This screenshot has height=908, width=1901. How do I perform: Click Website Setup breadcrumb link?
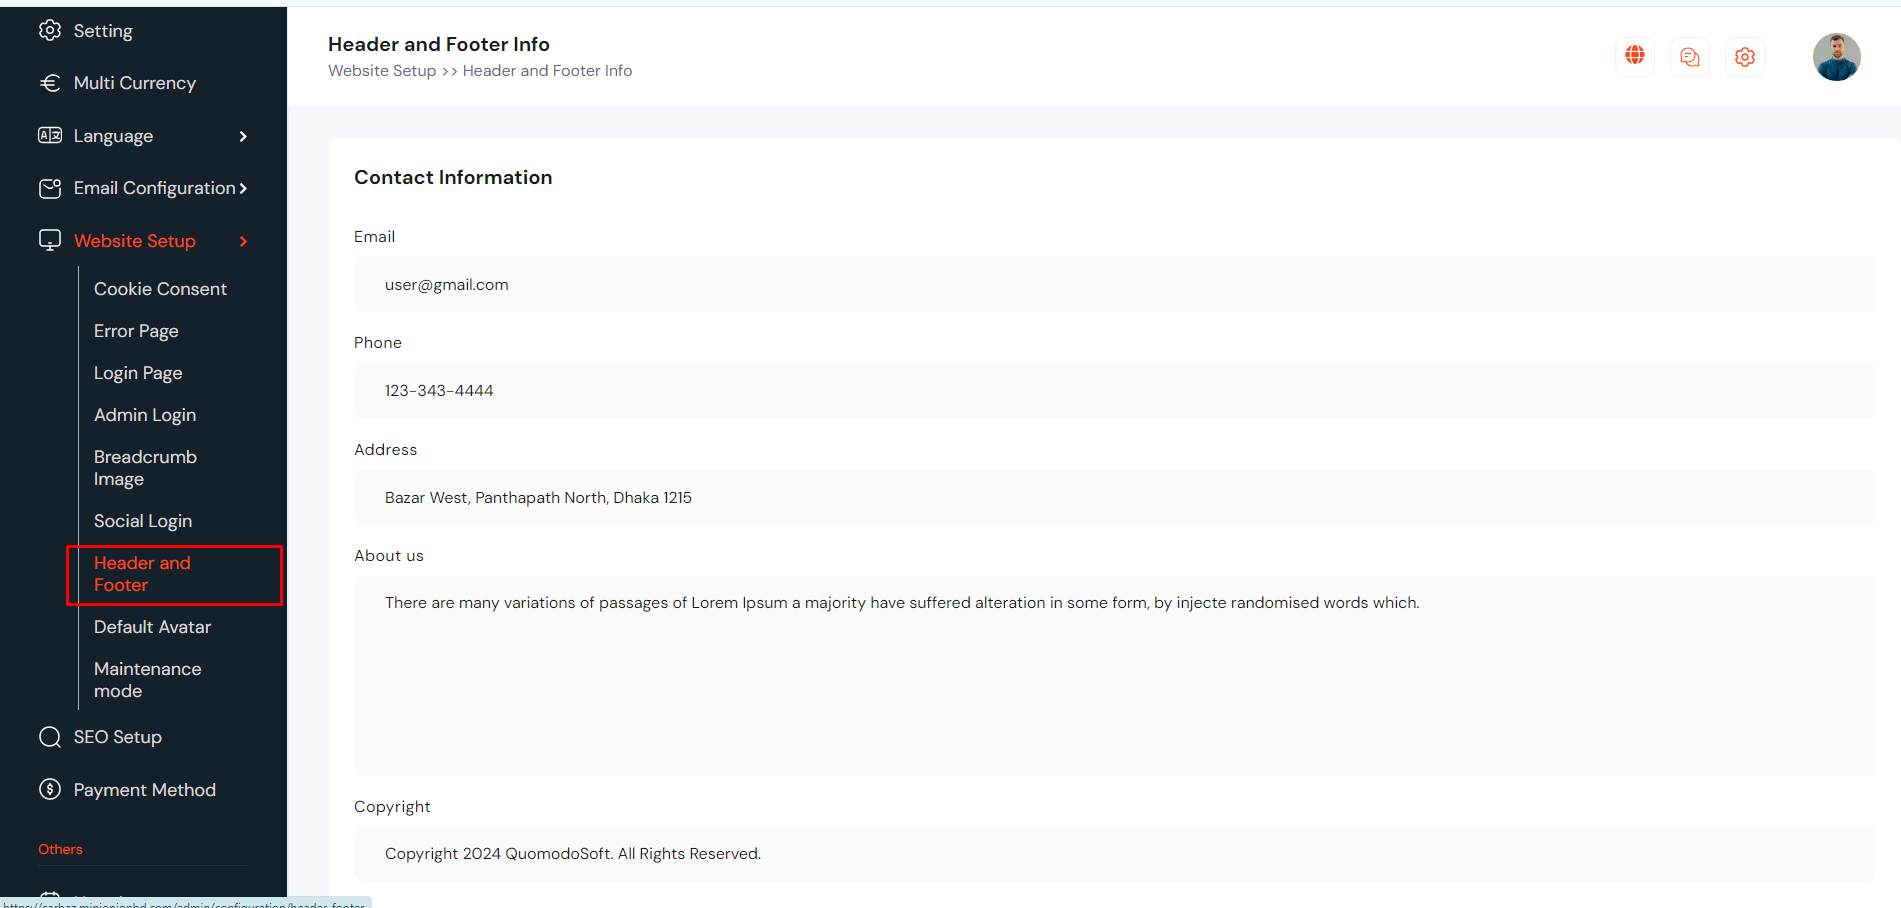382,71
